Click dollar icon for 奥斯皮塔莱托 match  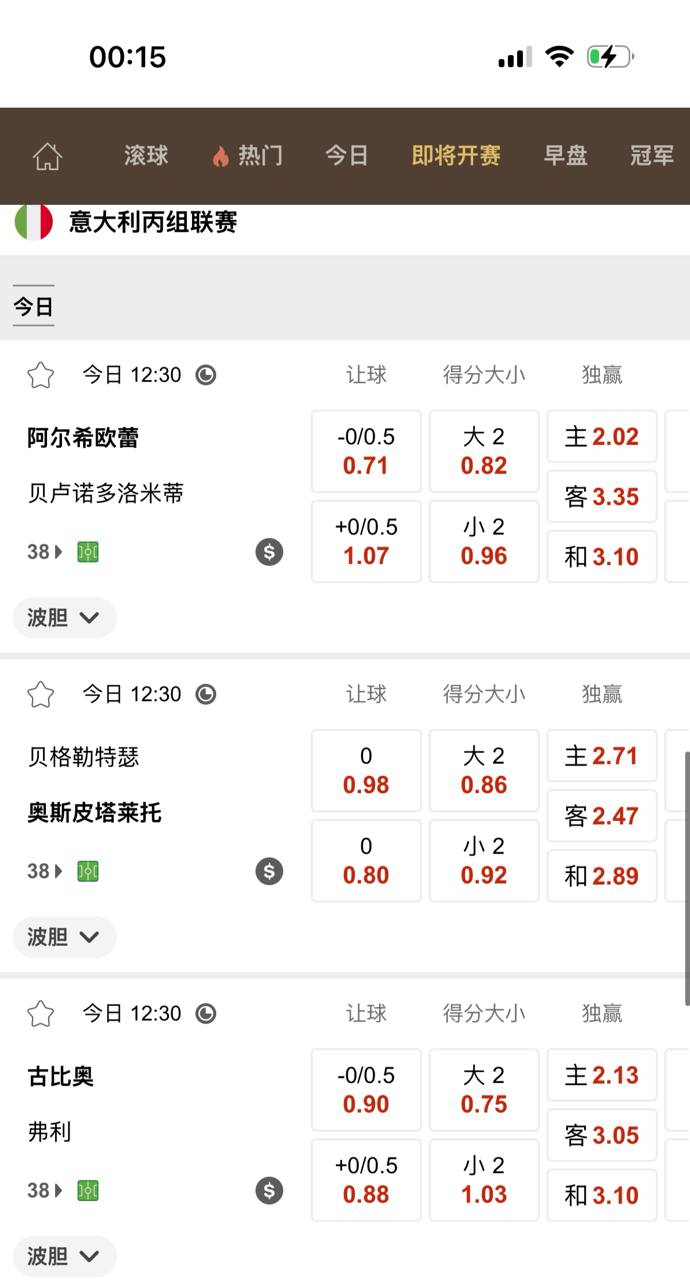pyautogui.click(x=269, y=871)
